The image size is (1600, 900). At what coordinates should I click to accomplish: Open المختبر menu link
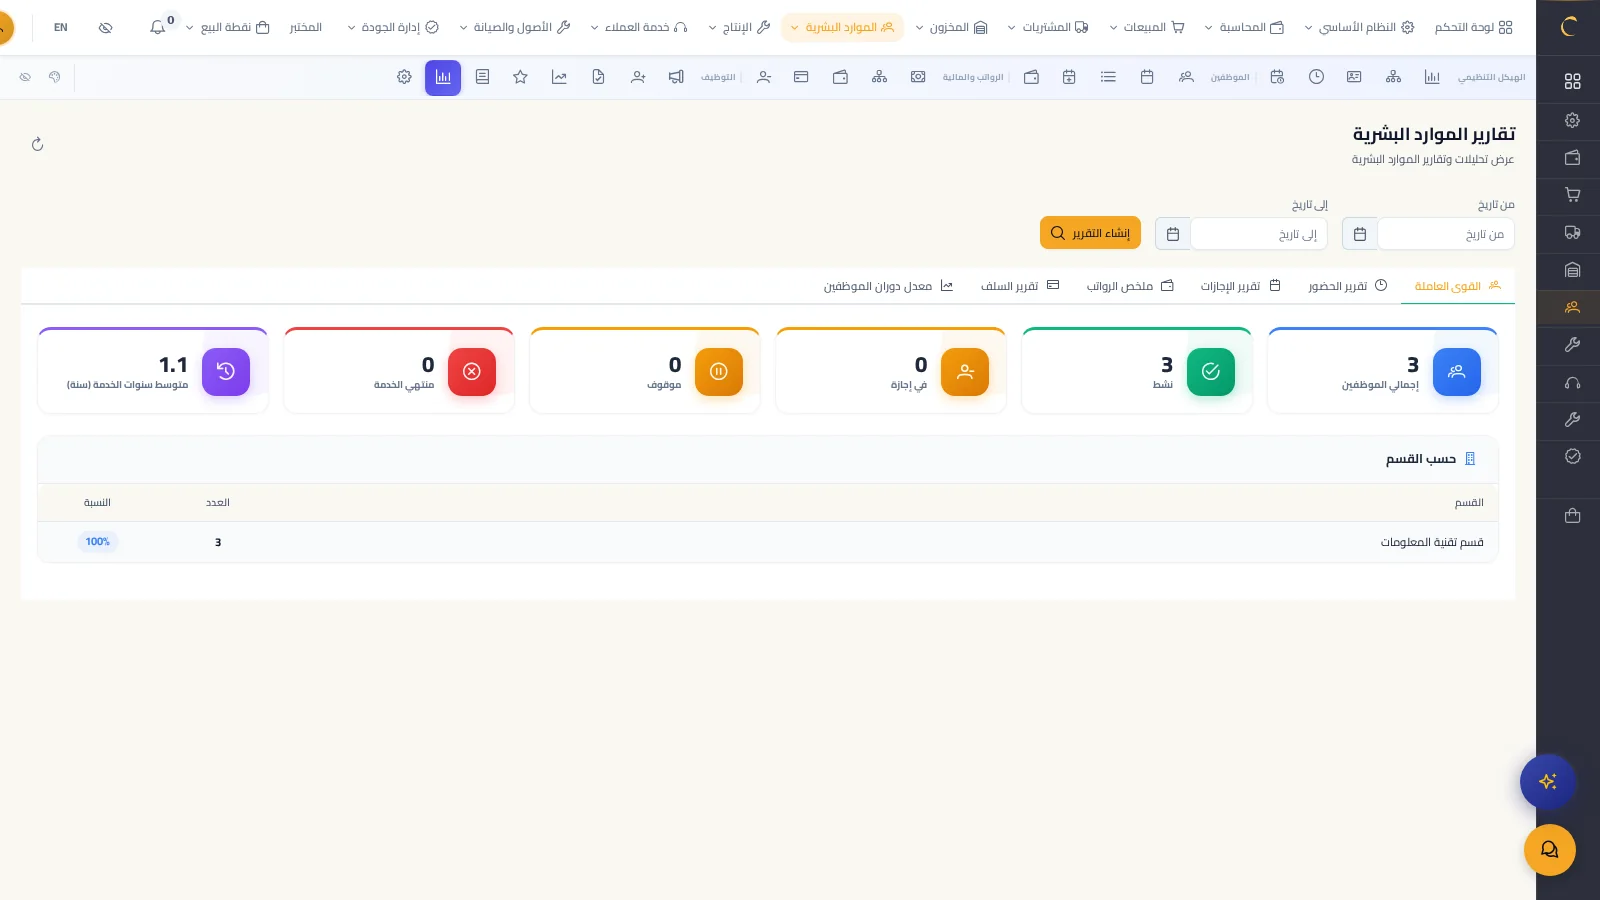click(x=306, y=27)
